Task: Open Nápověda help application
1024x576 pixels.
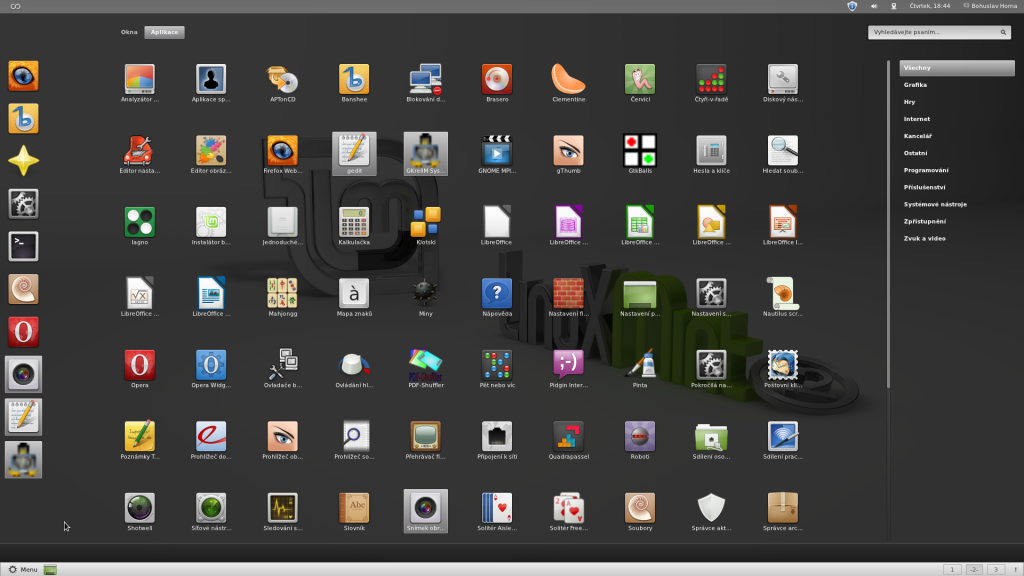Action: (x=497, y=297)
